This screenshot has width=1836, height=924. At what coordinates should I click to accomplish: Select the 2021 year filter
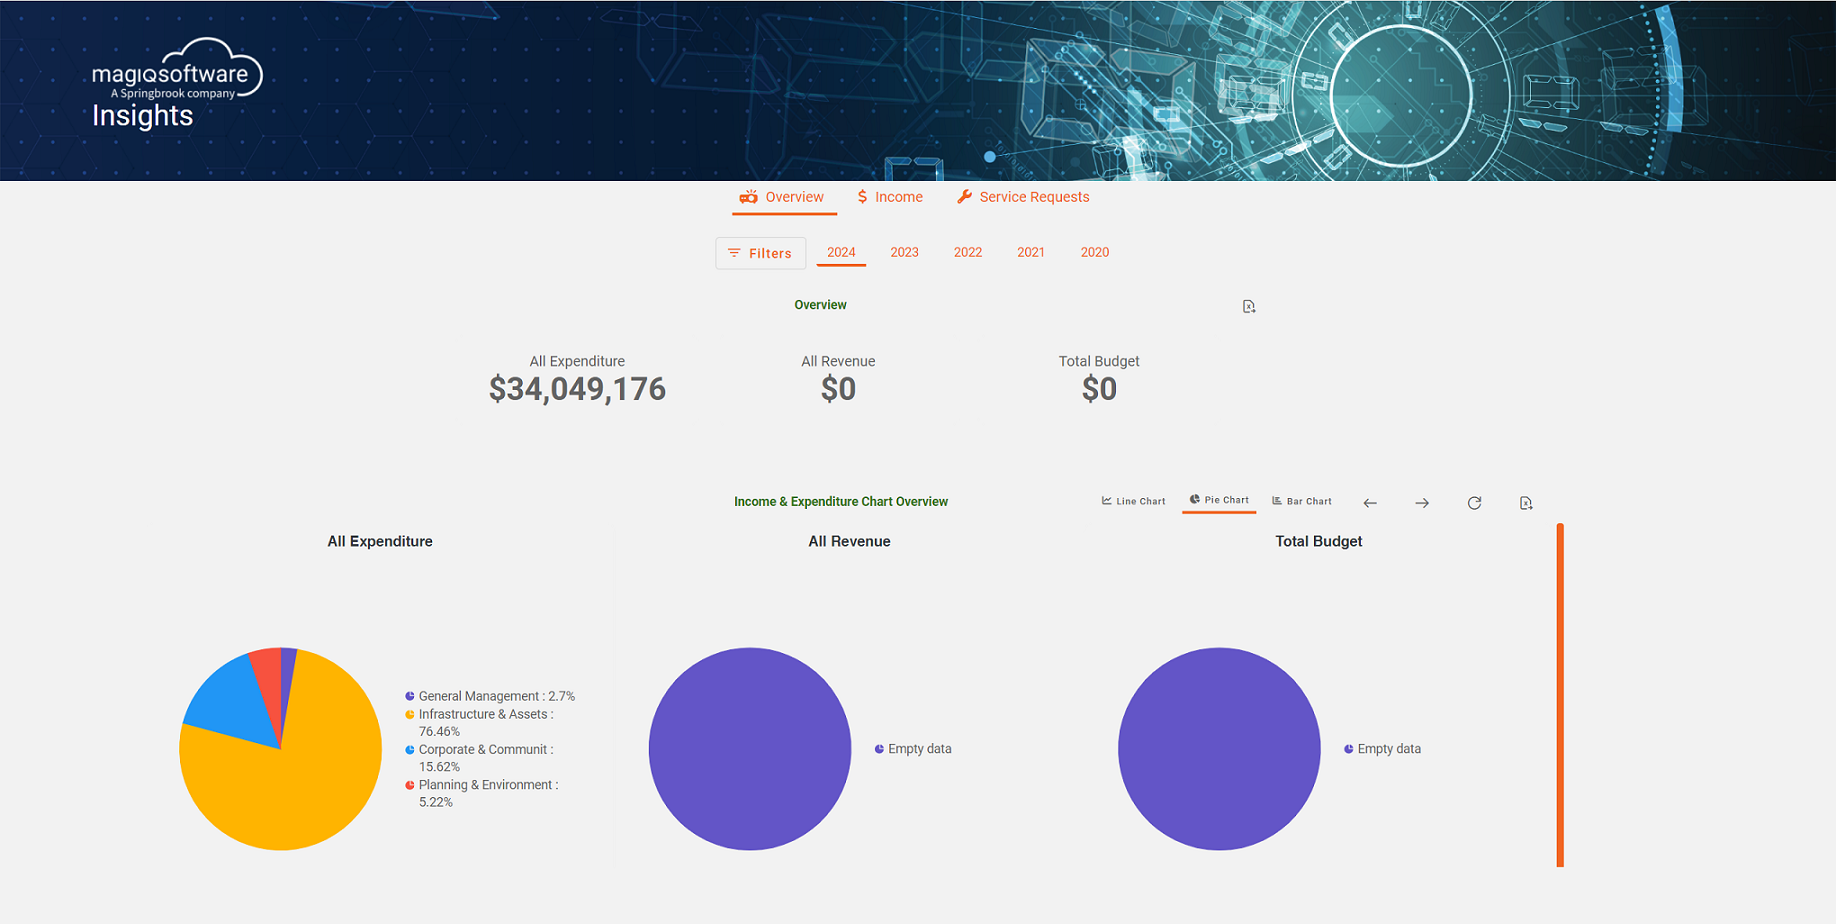click(x=1030, y=252)
